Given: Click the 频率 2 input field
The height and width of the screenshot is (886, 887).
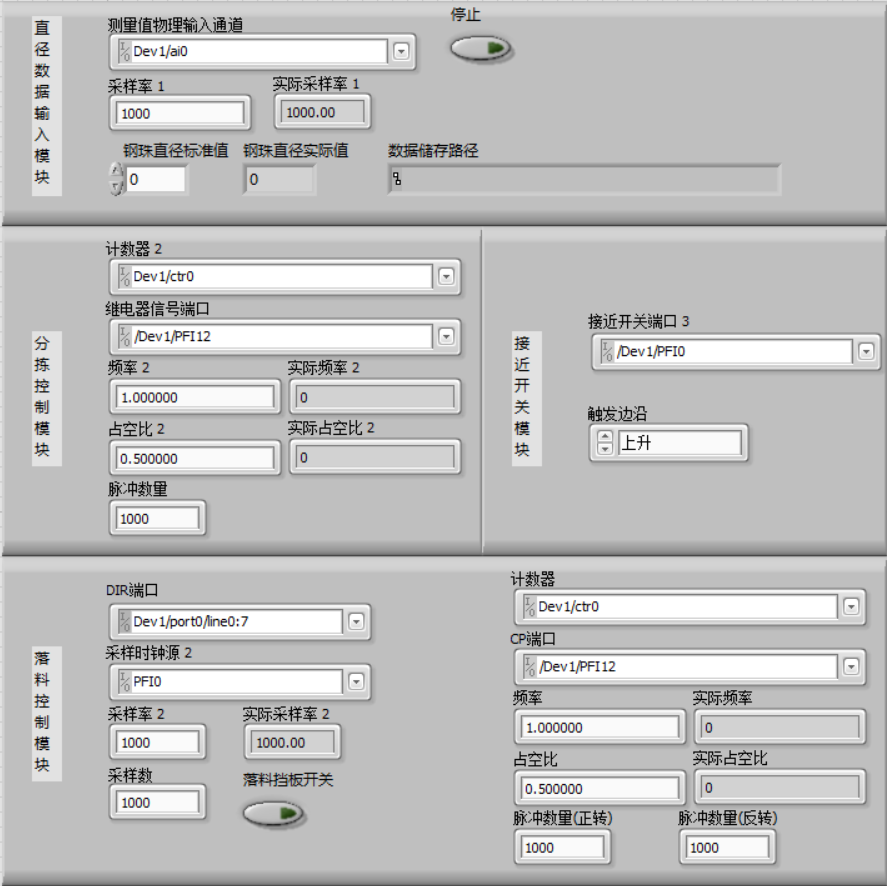Looking at the screenshot, I should (195, 397).
